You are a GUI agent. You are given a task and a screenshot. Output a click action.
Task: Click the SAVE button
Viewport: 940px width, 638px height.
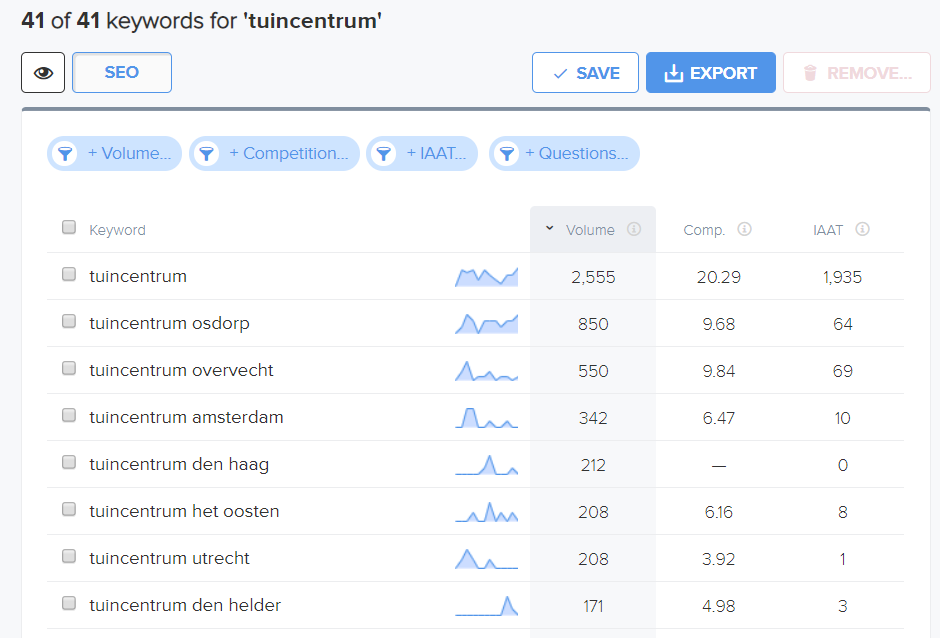tap(585, 73)
